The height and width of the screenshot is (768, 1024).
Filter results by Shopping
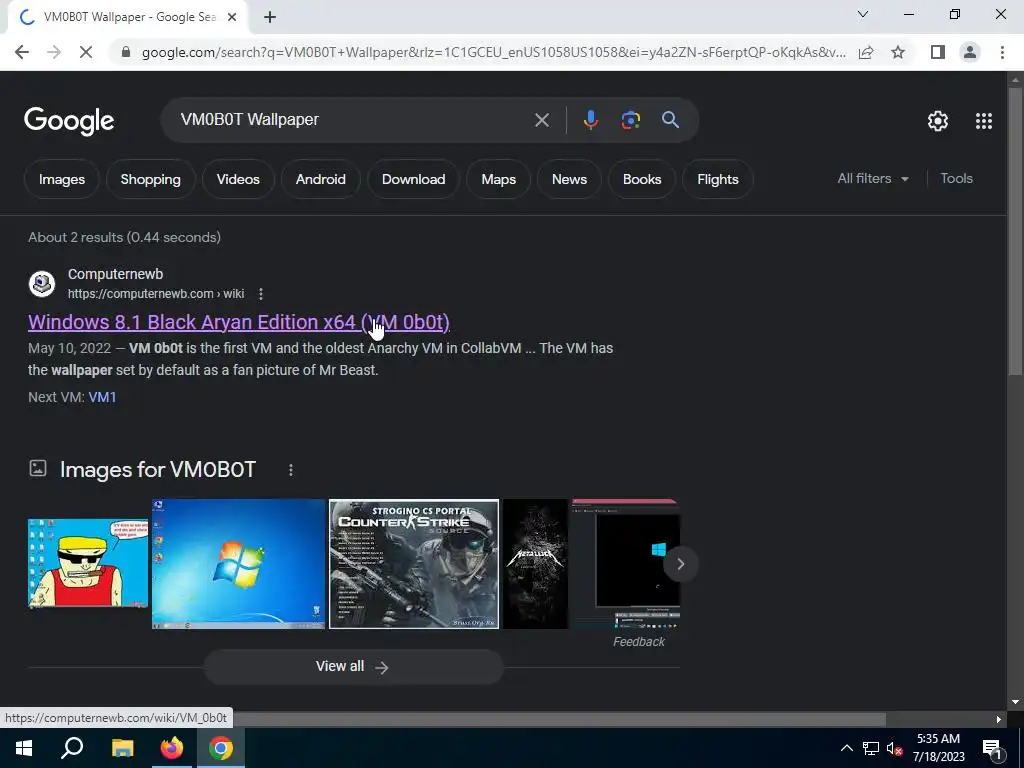click(150, 180)
